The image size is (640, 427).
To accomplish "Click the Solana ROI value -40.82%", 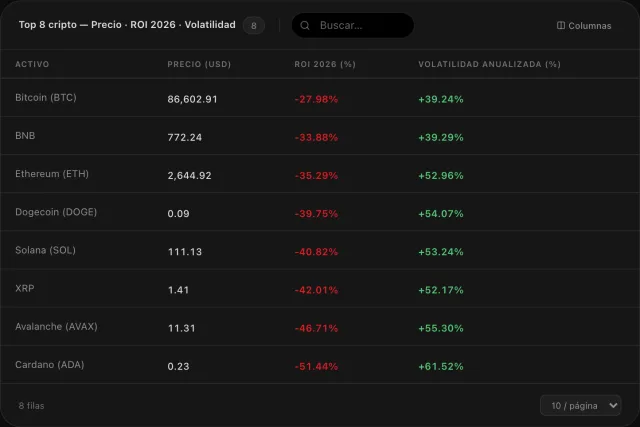I will tap(316, 252).
